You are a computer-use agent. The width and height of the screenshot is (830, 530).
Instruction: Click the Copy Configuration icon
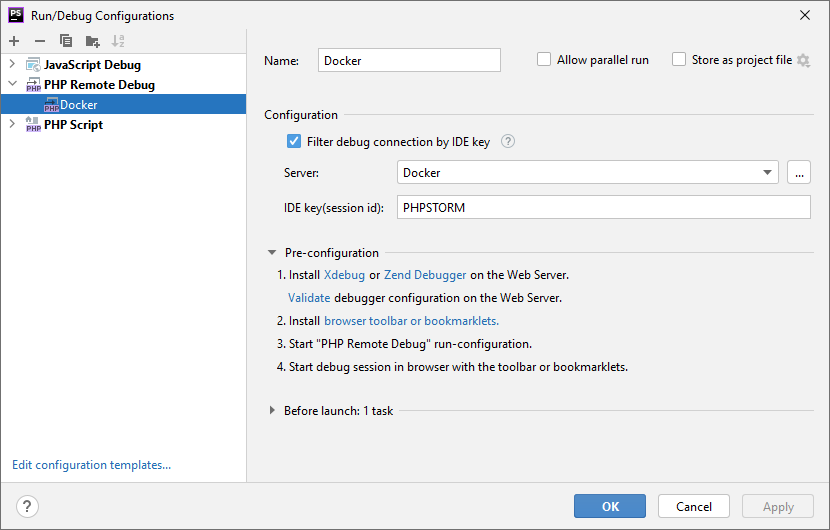point(66,41)
